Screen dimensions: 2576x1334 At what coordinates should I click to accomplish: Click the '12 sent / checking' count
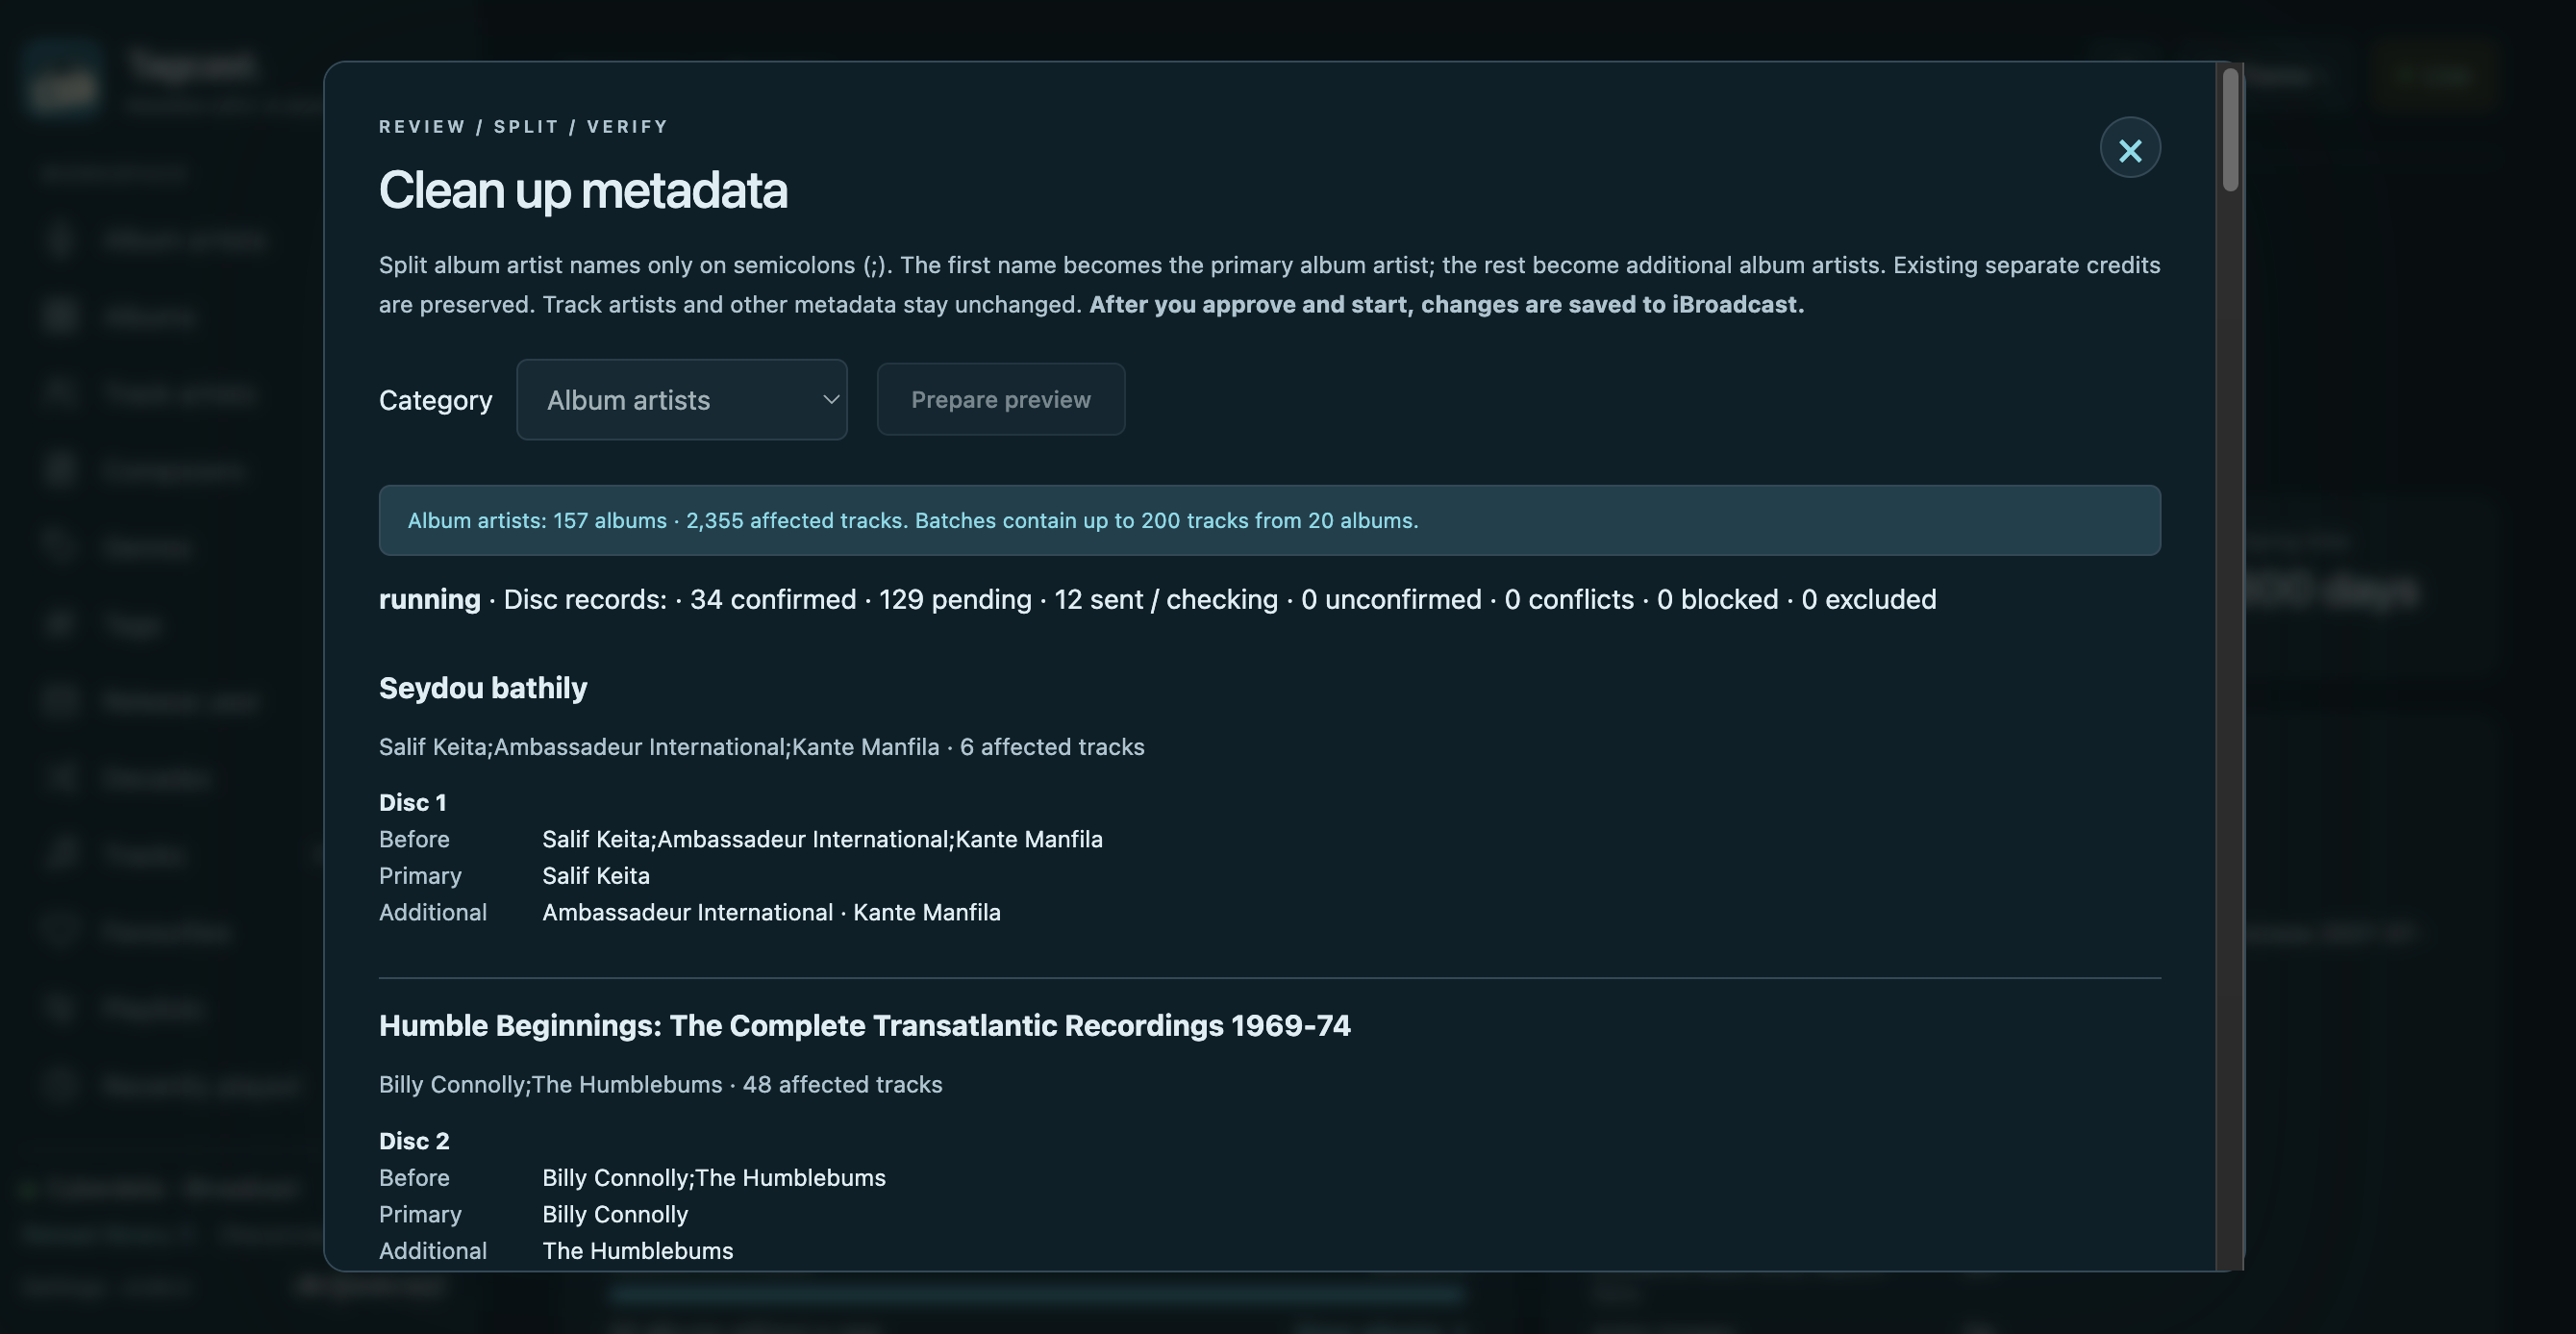[x=1166, y=599]
